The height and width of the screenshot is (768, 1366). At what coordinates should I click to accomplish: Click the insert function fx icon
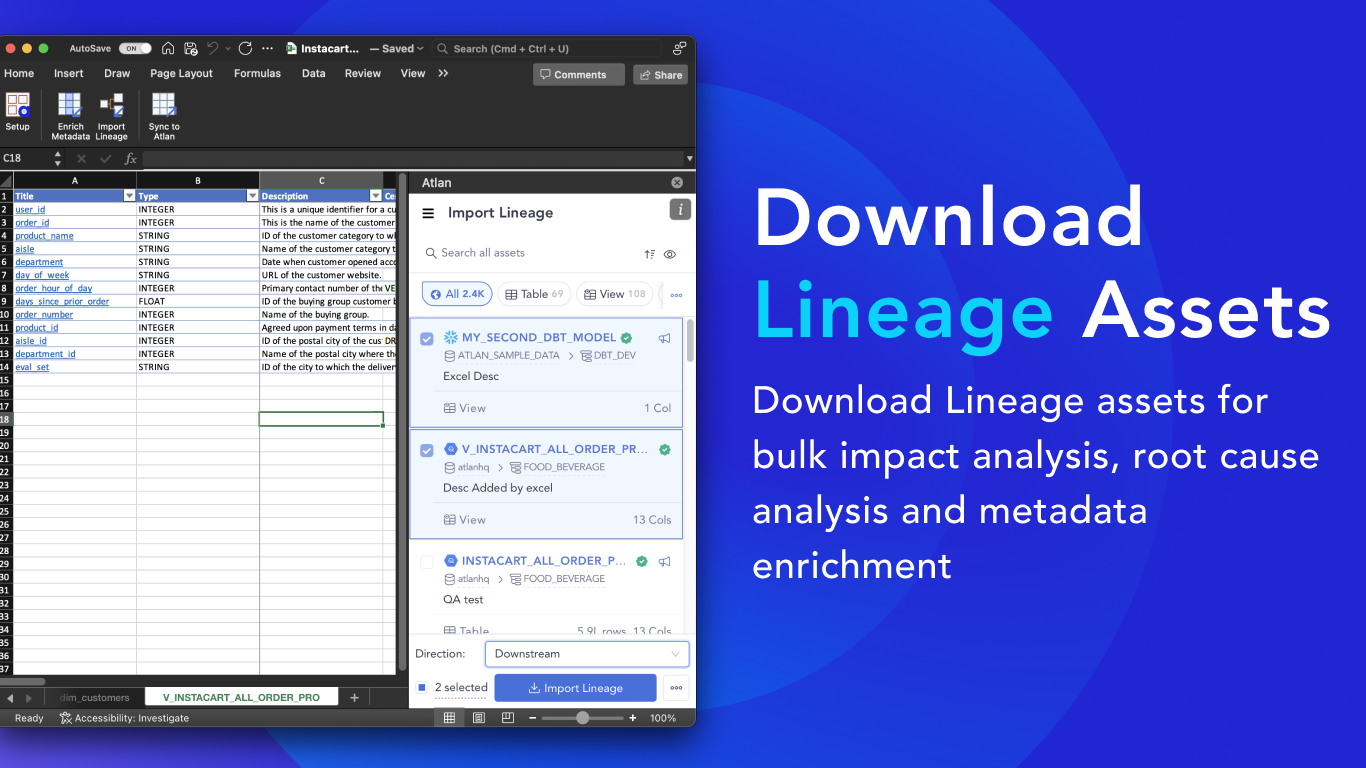point(130,159)
